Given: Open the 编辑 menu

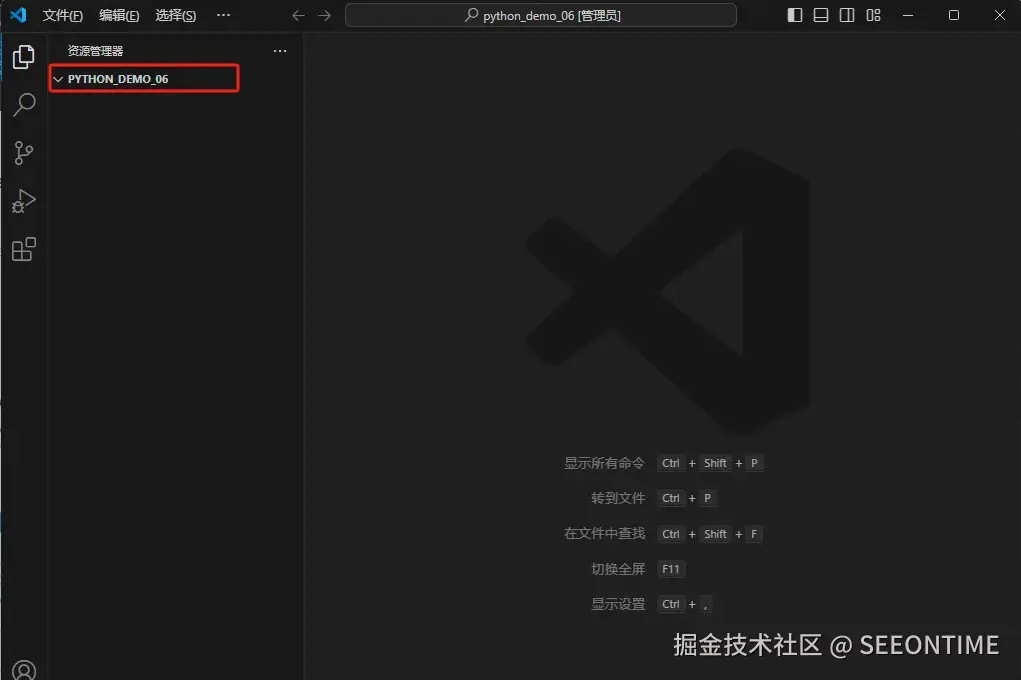Looking at the screenshot, I should tap(119, 15).
